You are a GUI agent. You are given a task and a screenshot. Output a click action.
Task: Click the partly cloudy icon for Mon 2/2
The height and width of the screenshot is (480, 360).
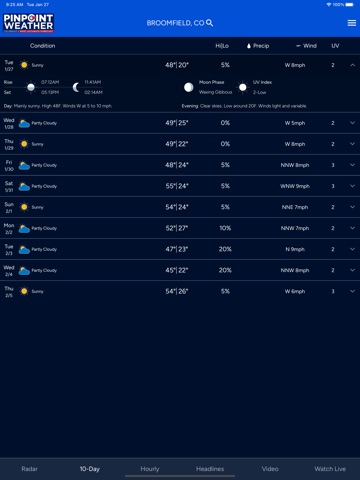click(24, 228)
